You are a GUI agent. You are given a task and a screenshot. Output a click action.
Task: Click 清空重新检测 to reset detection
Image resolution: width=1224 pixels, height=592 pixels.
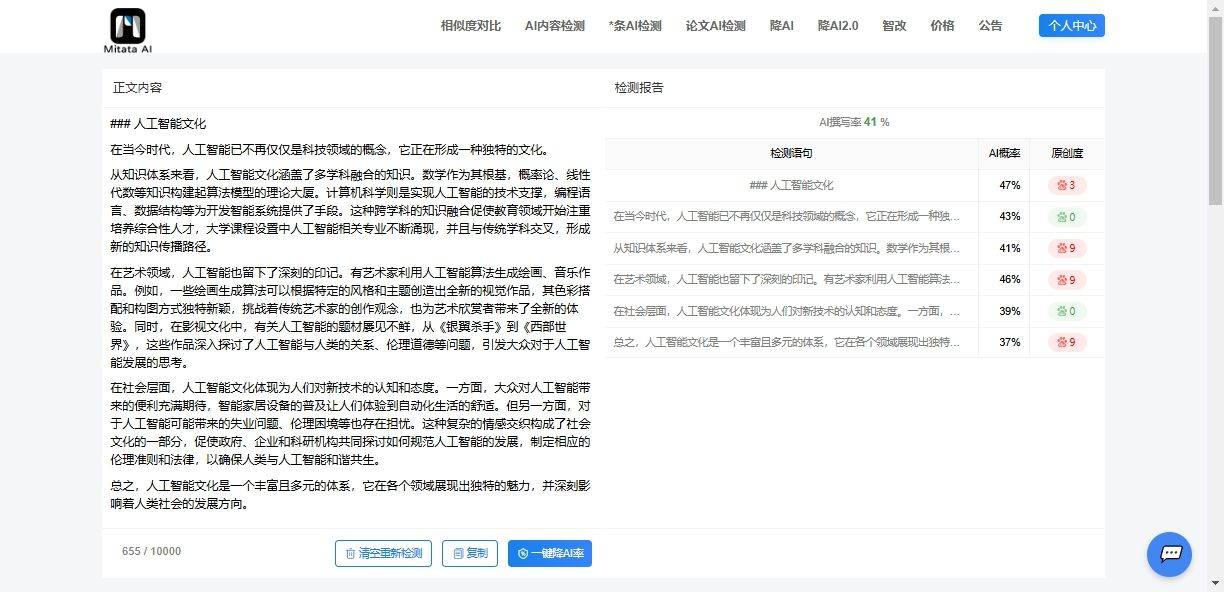(383, 553)
